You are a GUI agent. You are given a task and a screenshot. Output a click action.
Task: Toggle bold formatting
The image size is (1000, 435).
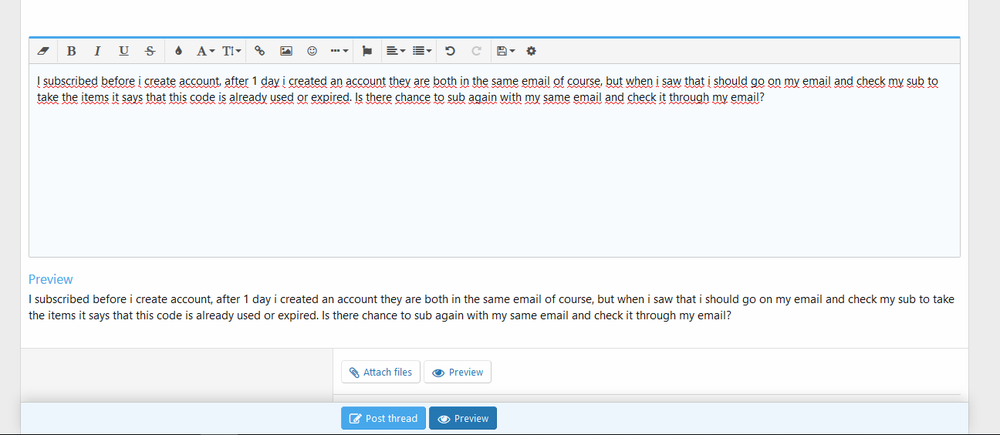[x=71, y=50]
